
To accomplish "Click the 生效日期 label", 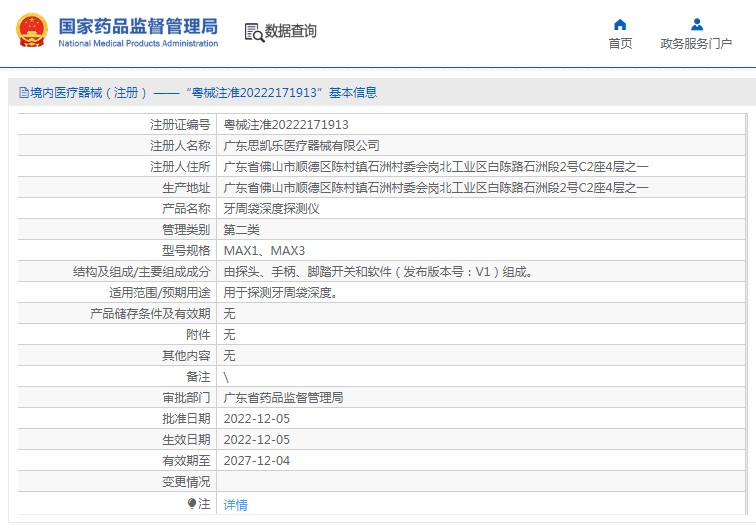I will point(186,440).
